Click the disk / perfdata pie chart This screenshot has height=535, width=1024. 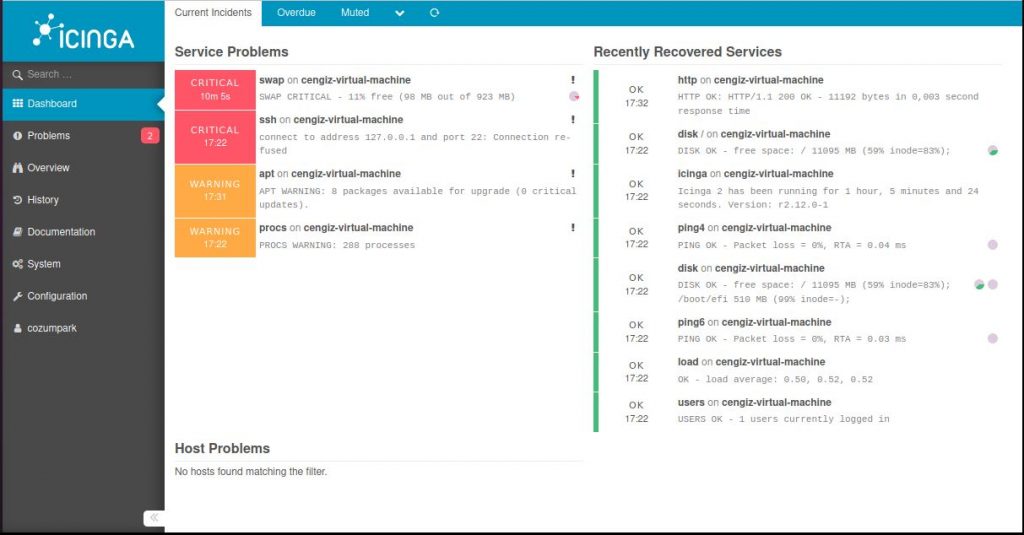993,150
